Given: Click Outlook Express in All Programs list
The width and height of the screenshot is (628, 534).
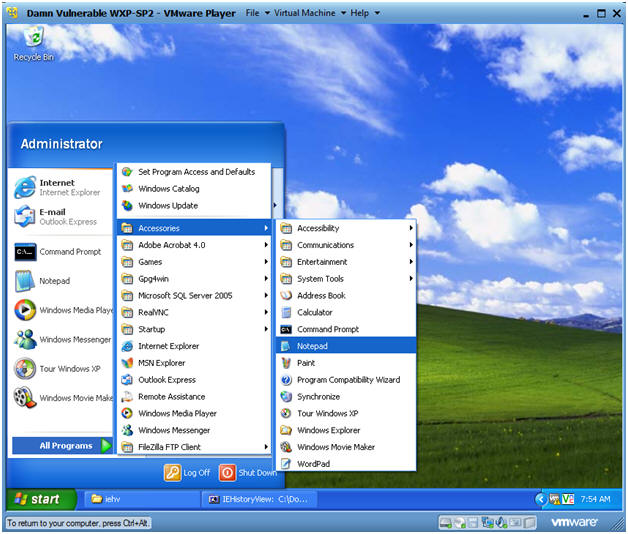Looking at the screenshot, I should (x=194, y=380).
